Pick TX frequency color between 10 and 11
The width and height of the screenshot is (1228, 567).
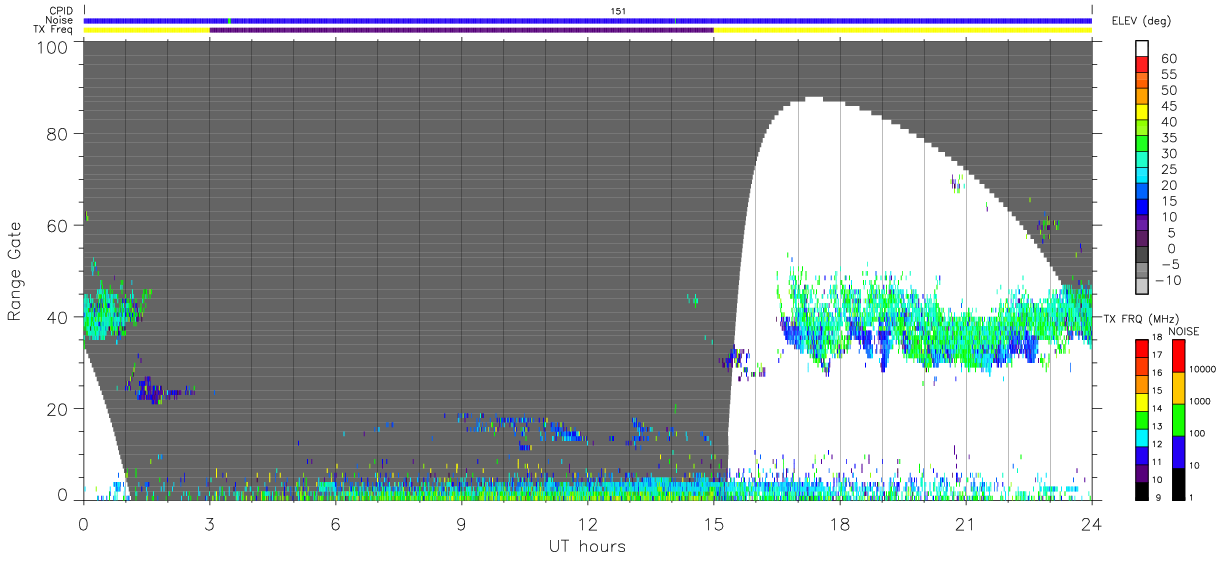tap(1142, 471)
